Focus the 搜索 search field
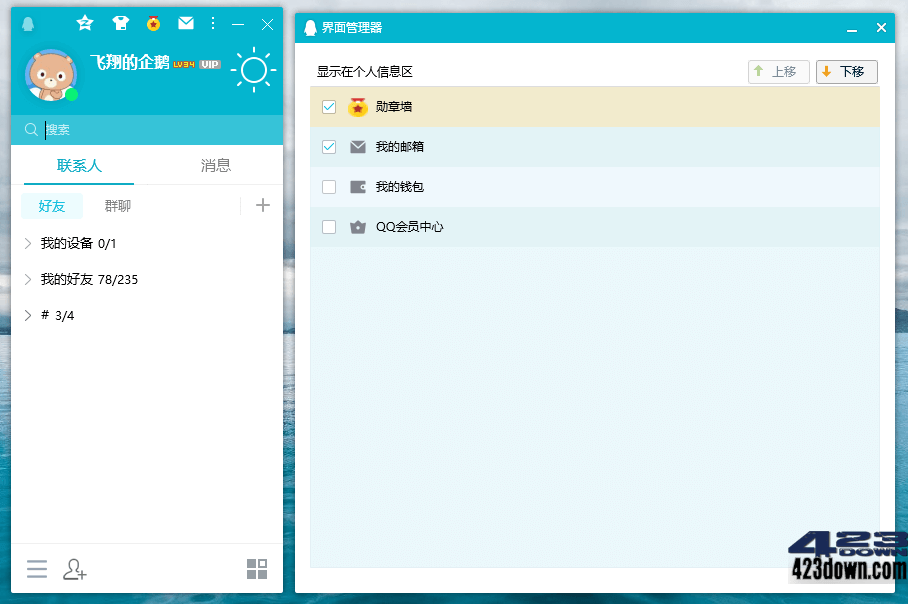 pyautogui.click(x=147, y=130)
